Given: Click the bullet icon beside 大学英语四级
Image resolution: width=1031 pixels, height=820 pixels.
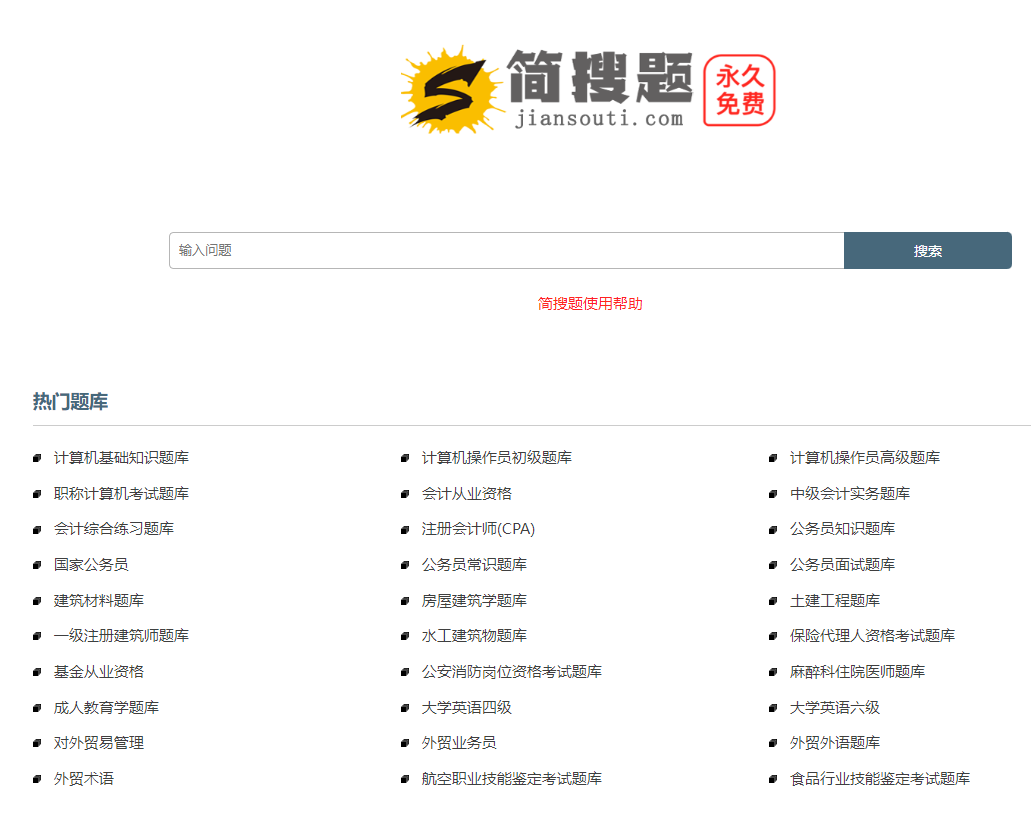Looking at the screenshot, I should (405, 708).
